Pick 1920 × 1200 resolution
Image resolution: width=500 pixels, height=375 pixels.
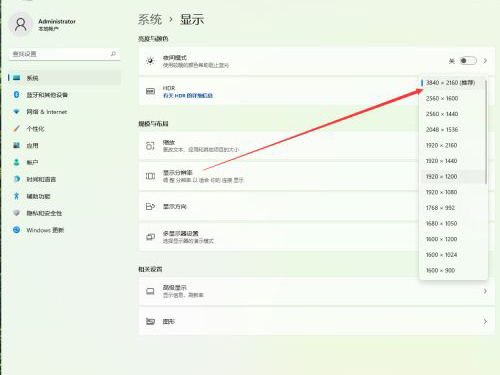(x=452, y=177)
